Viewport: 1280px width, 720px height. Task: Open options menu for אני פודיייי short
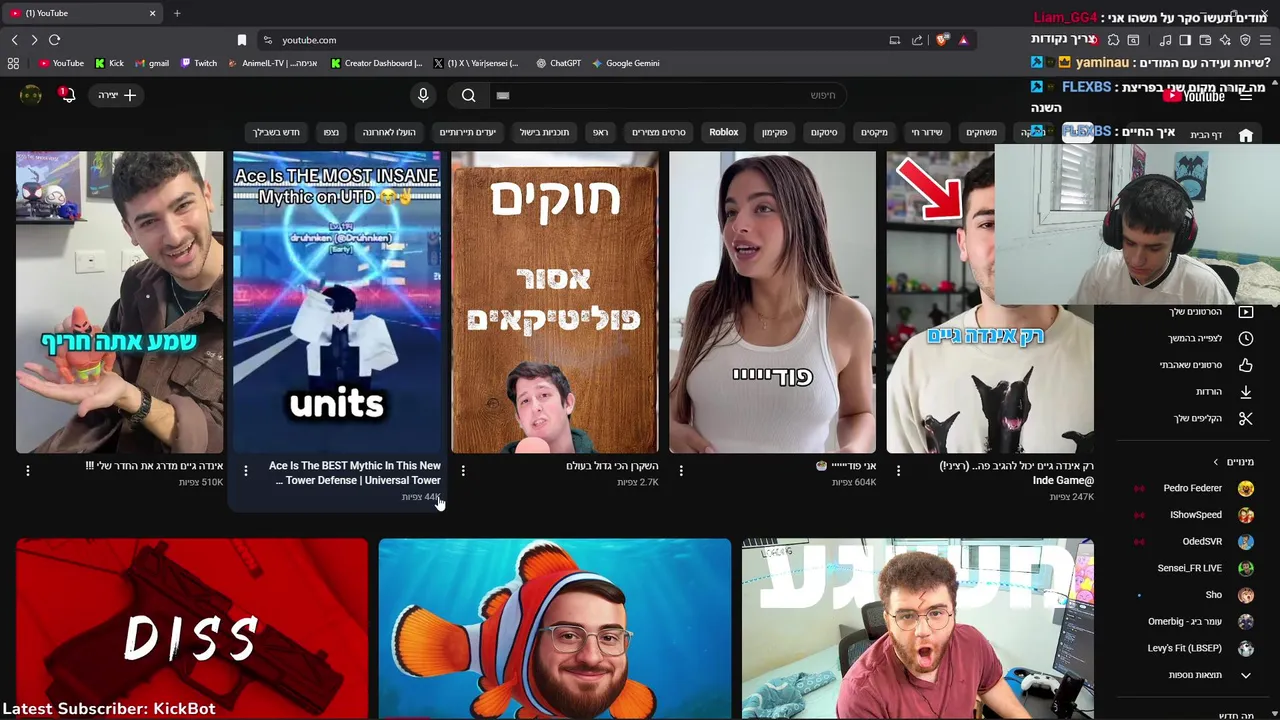coord(681,470)
